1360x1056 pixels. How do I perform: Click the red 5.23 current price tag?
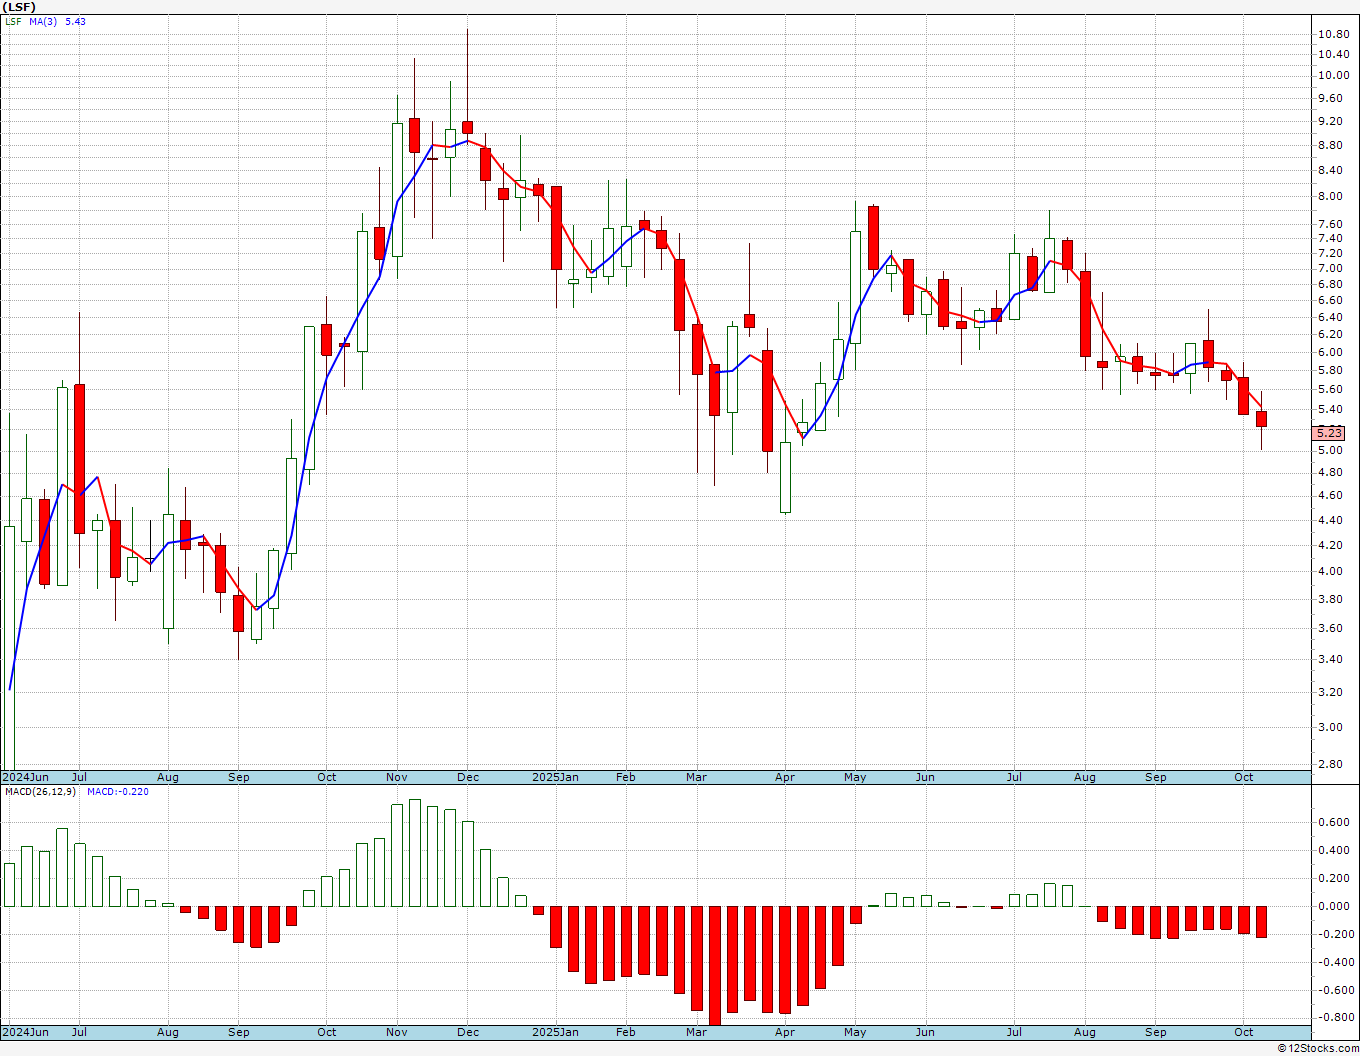[1329, 433]
